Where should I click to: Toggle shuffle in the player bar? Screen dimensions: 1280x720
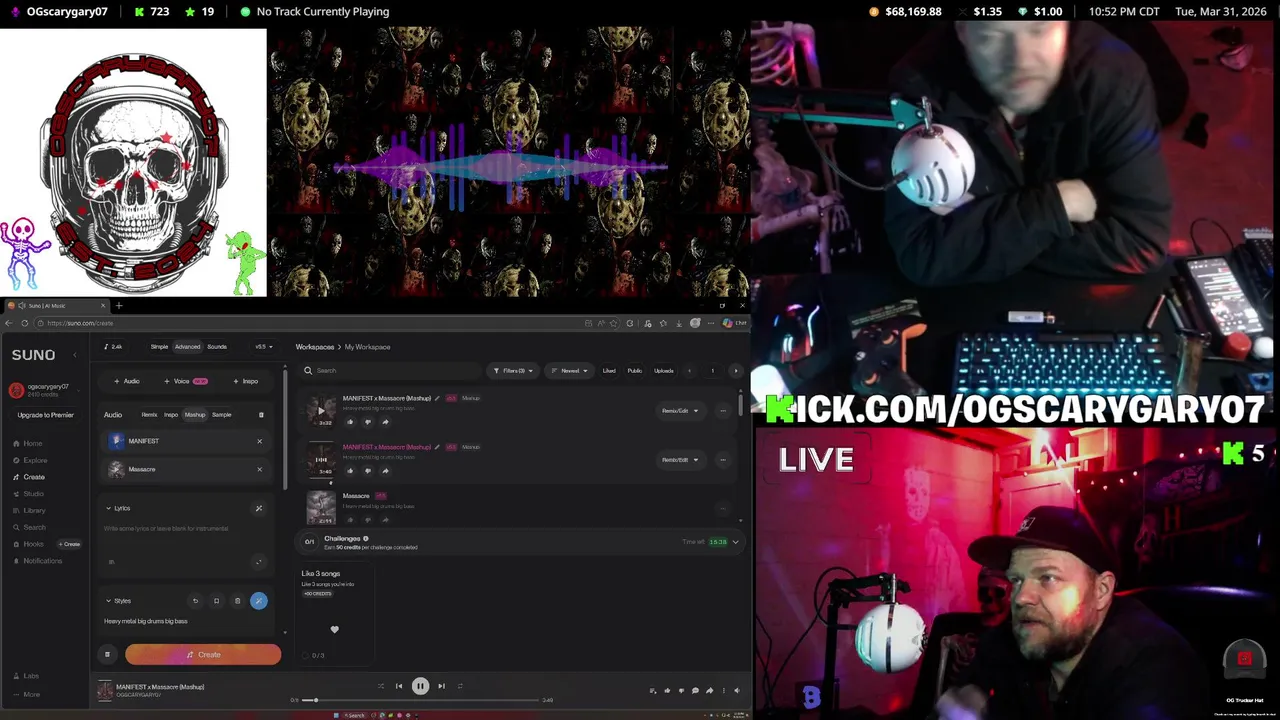pos(380,686)
